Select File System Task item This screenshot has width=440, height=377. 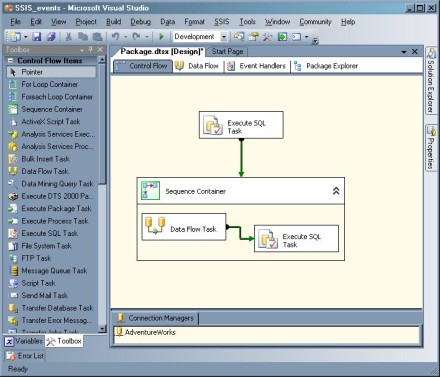46,246
